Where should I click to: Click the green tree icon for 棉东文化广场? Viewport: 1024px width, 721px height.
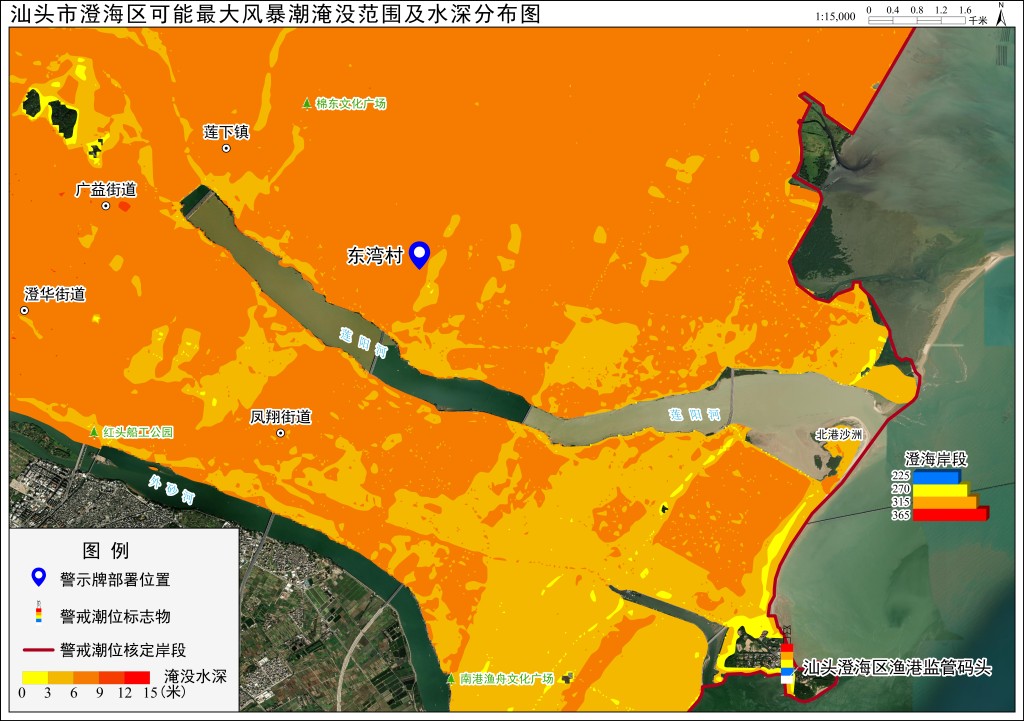pos(306,103)
